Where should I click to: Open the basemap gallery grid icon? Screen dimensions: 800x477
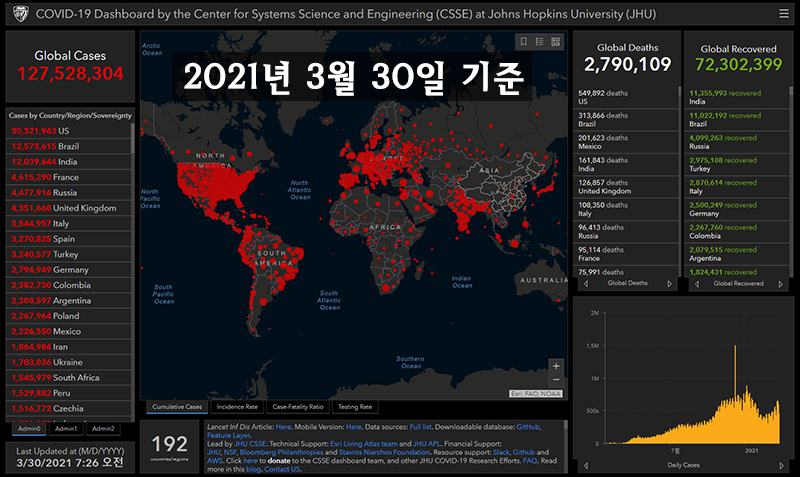556,42
